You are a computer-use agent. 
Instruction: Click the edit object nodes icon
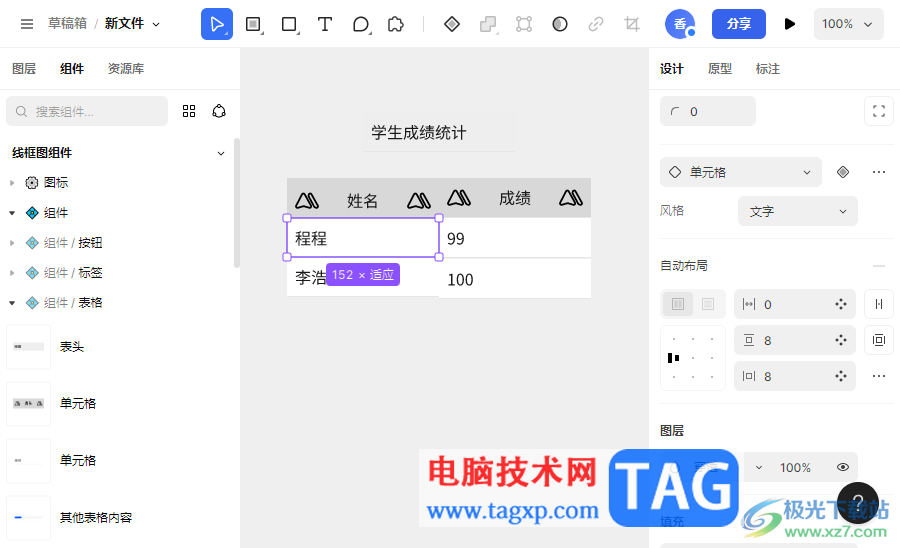pos(524,24)
